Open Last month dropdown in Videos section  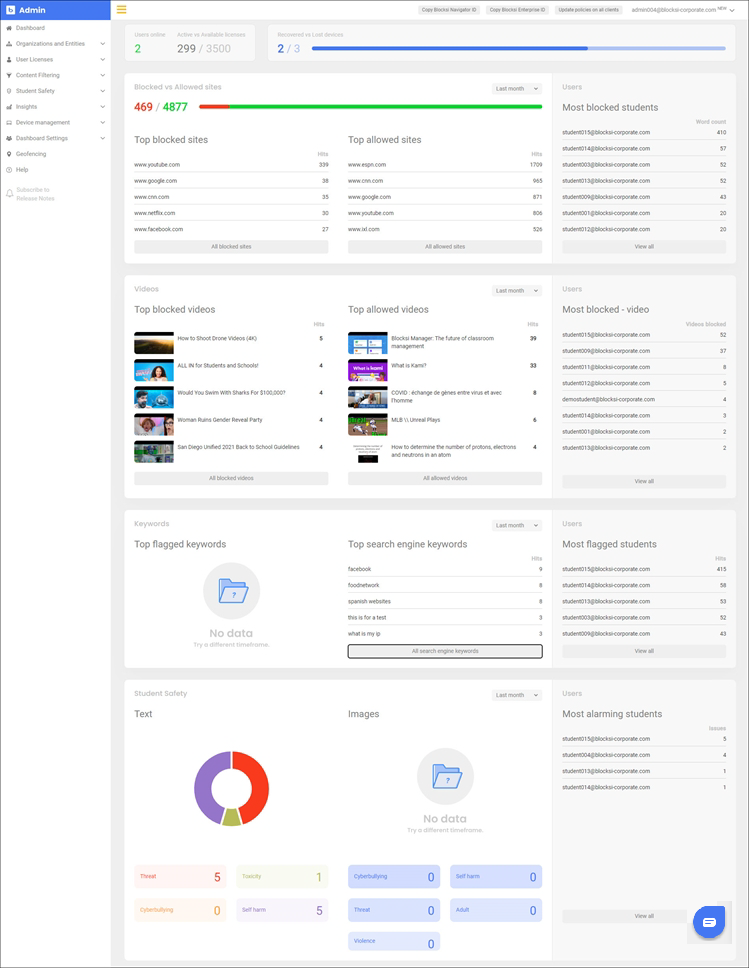[517, 291]
